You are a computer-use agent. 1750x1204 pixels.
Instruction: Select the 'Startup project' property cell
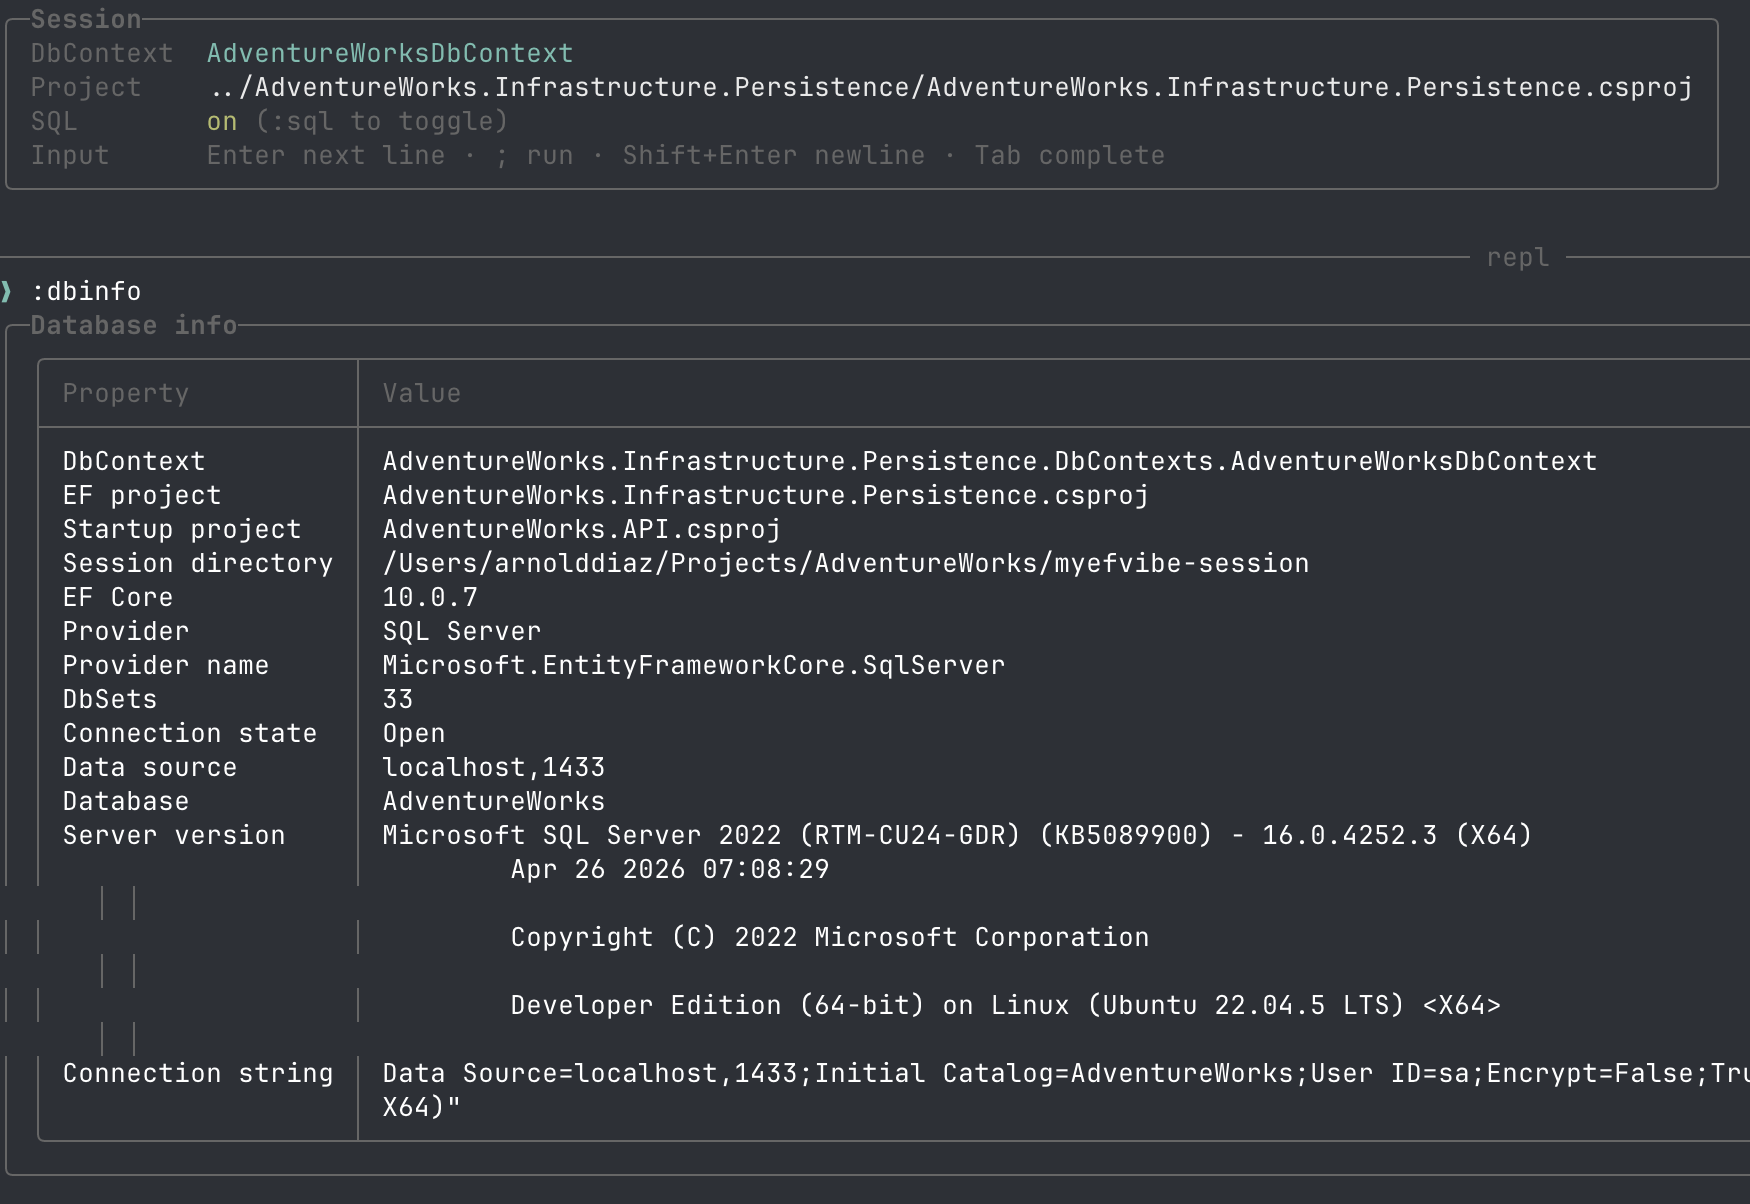click(x=182, y=529)
